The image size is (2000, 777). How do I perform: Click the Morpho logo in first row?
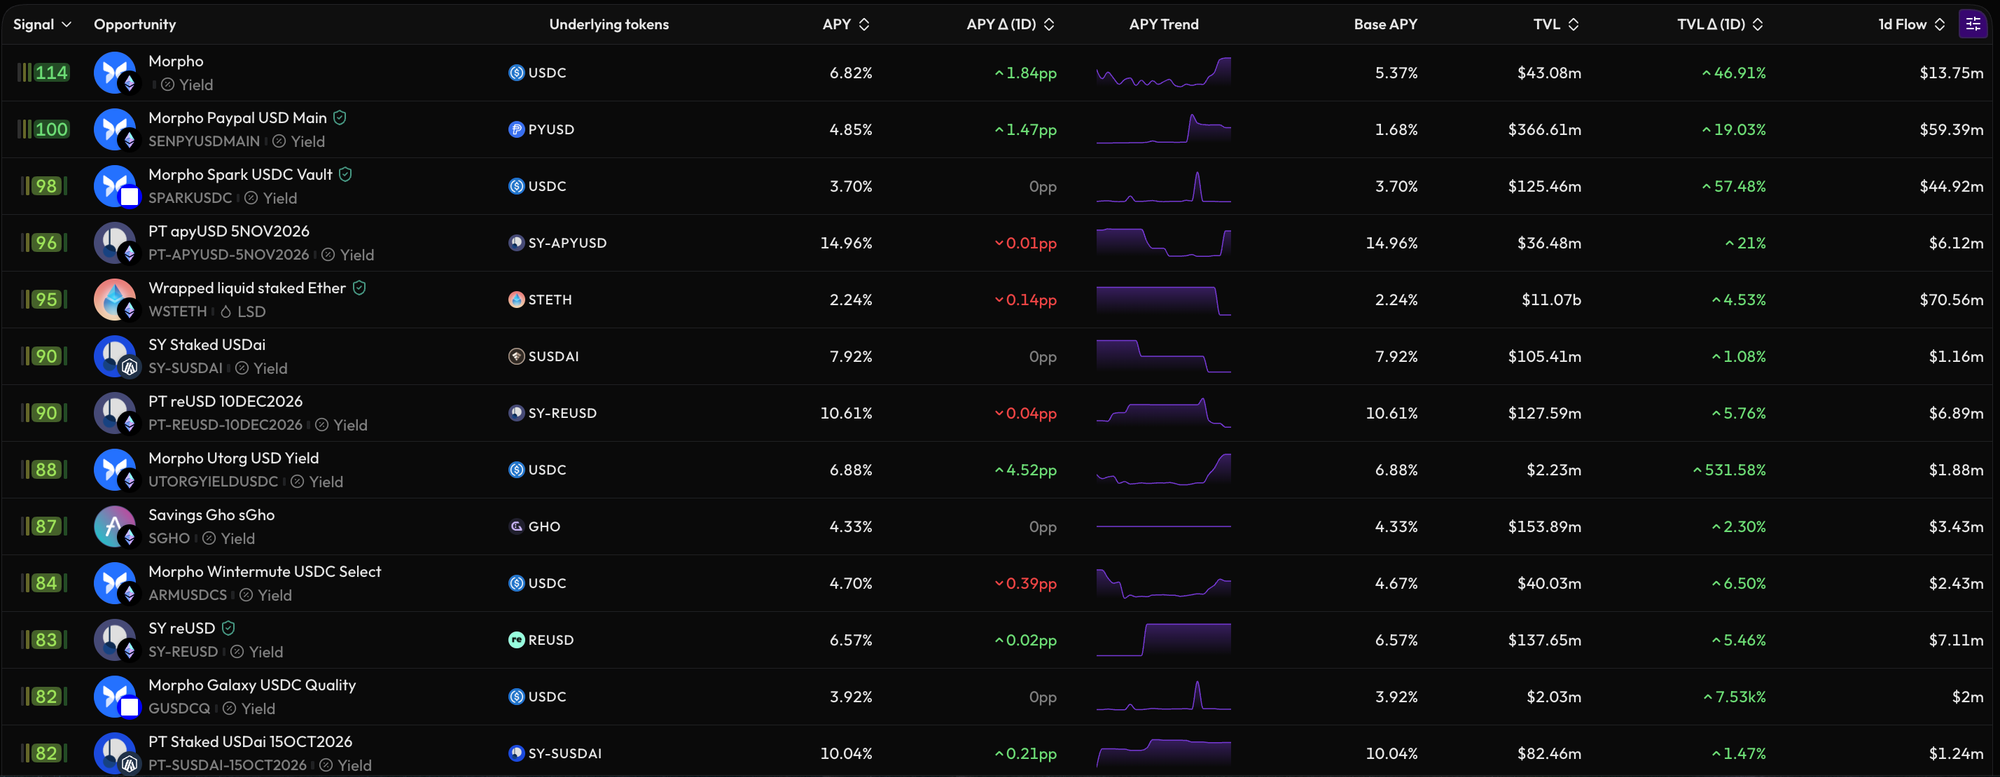coord(115,73)
